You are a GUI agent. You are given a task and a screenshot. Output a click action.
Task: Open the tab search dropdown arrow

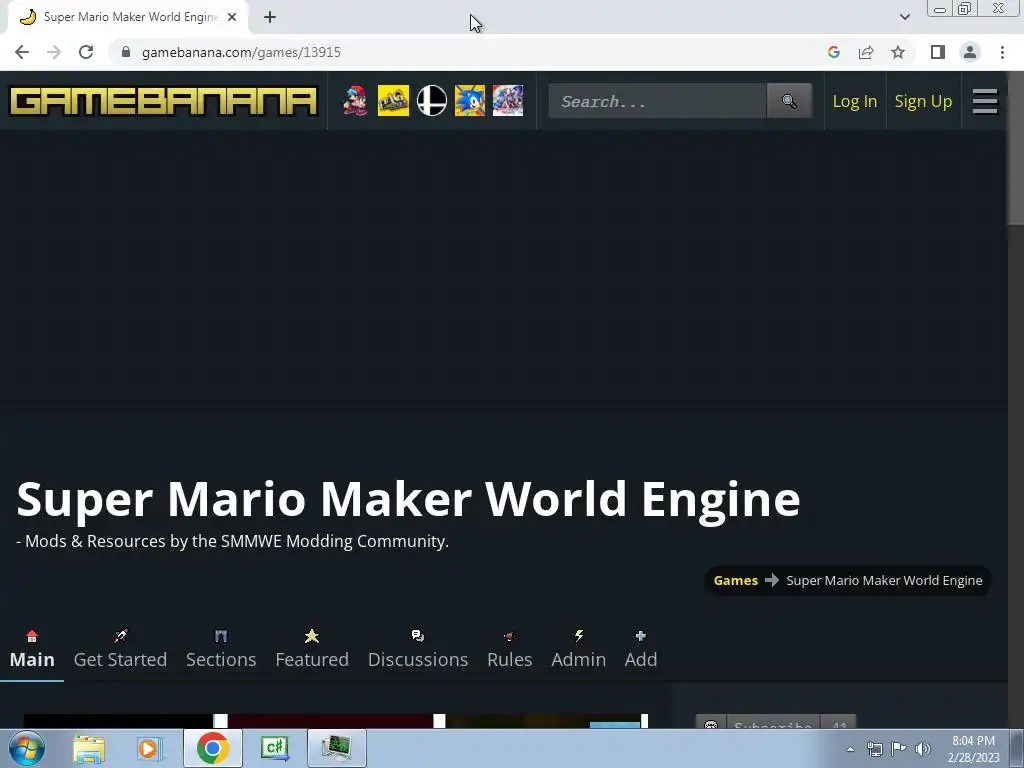click(x=904, y=17)
